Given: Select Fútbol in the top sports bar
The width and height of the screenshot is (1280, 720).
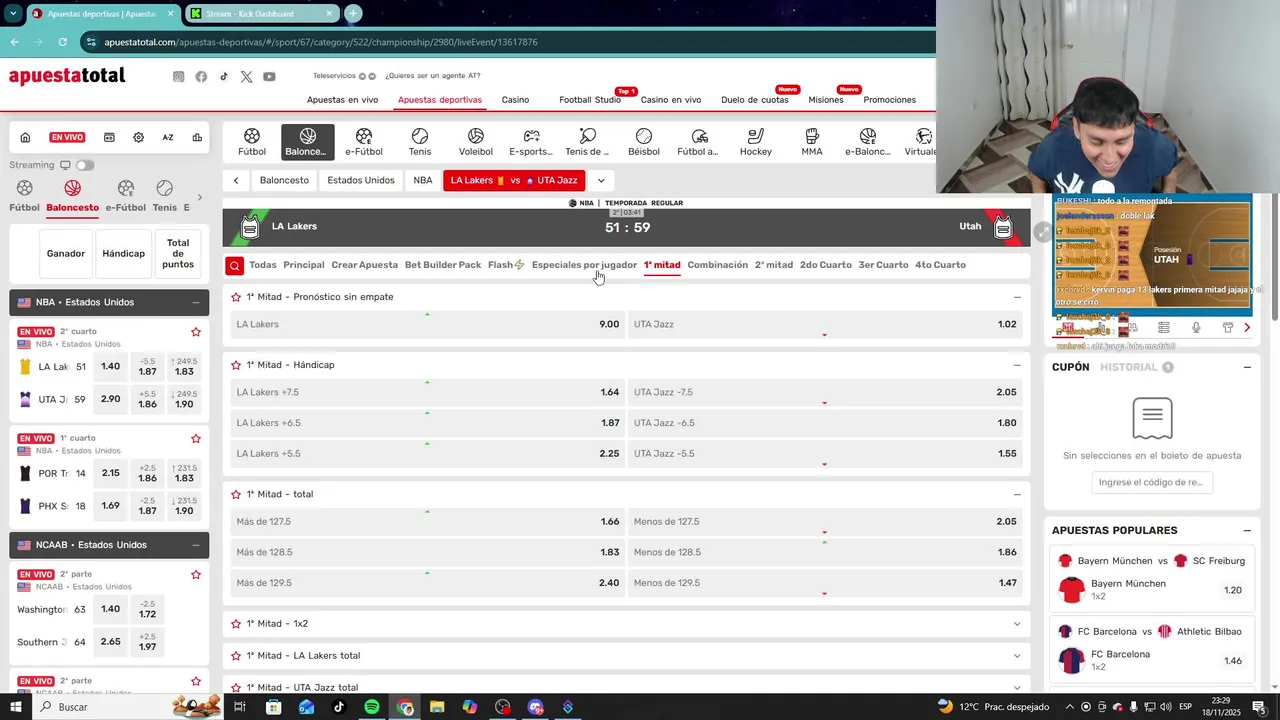Looking at the screenshot, I should click(252, 142).
